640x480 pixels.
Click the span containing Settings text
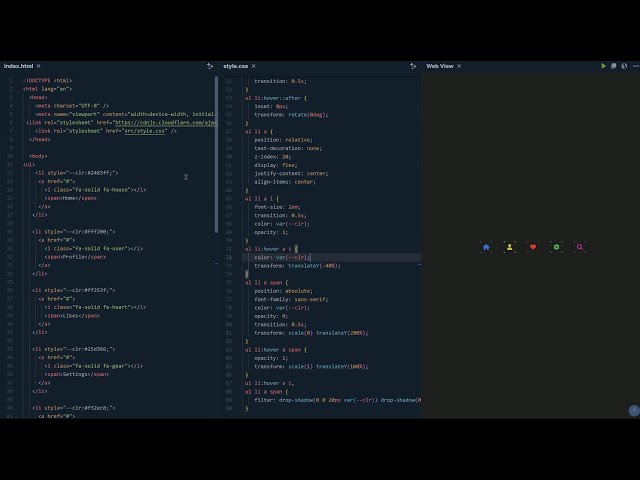[x=77, y=374]
